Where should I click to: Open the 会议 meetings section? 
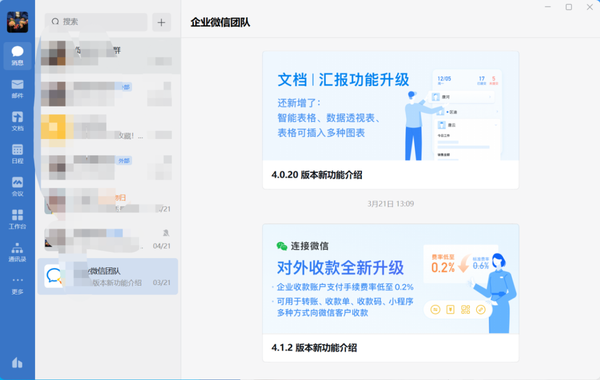[17, 187]
